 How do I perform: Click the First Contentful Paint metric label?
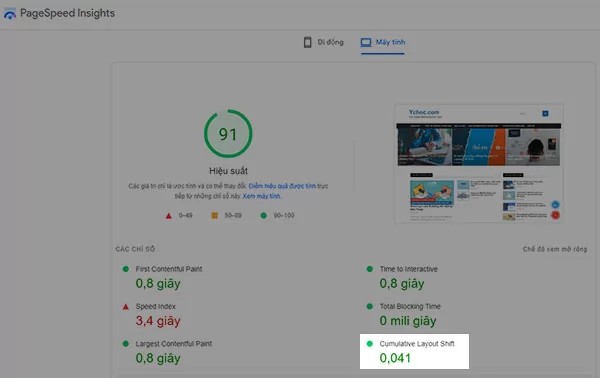[x=169, y=269]
